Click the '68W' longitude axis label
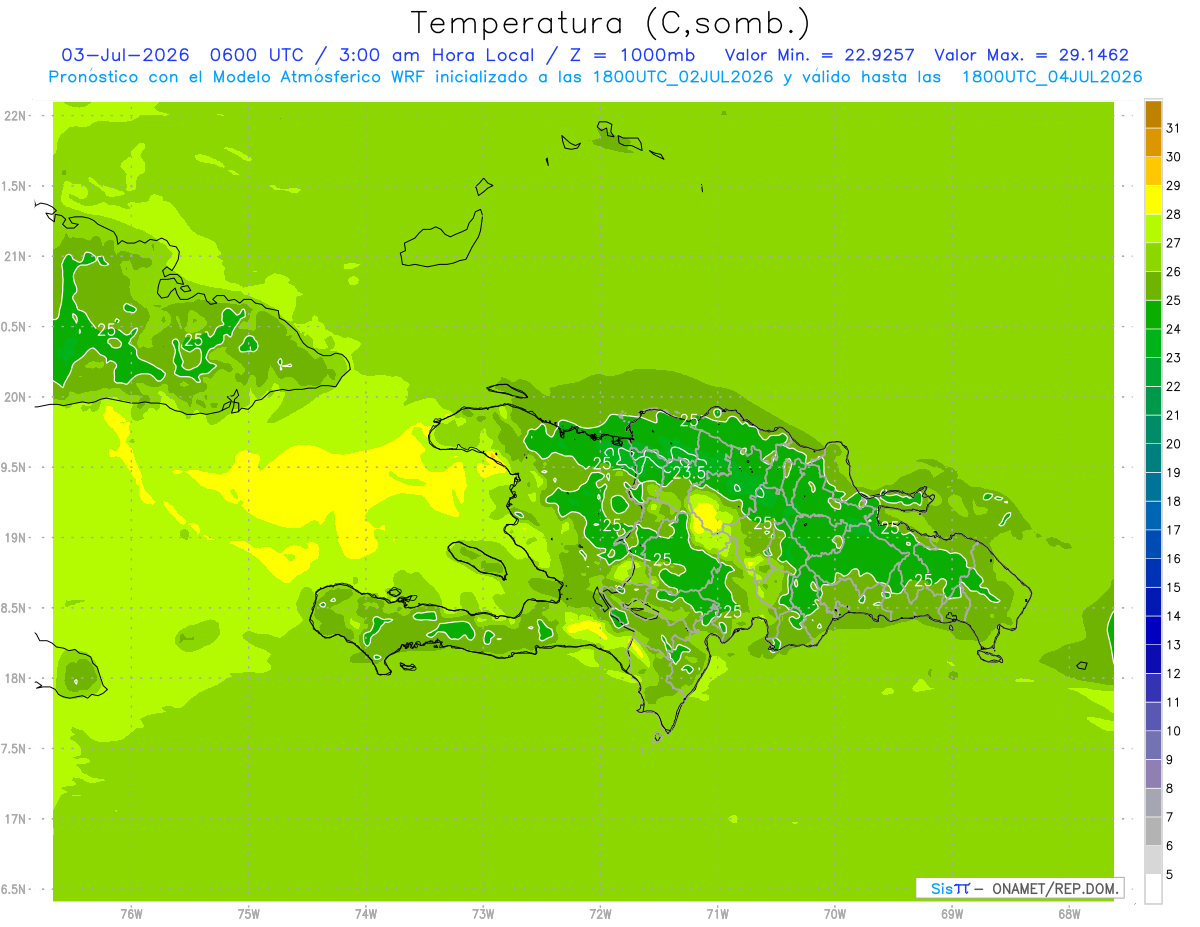The width and height of the screenshot is (1200, 927). (1069, 913)
